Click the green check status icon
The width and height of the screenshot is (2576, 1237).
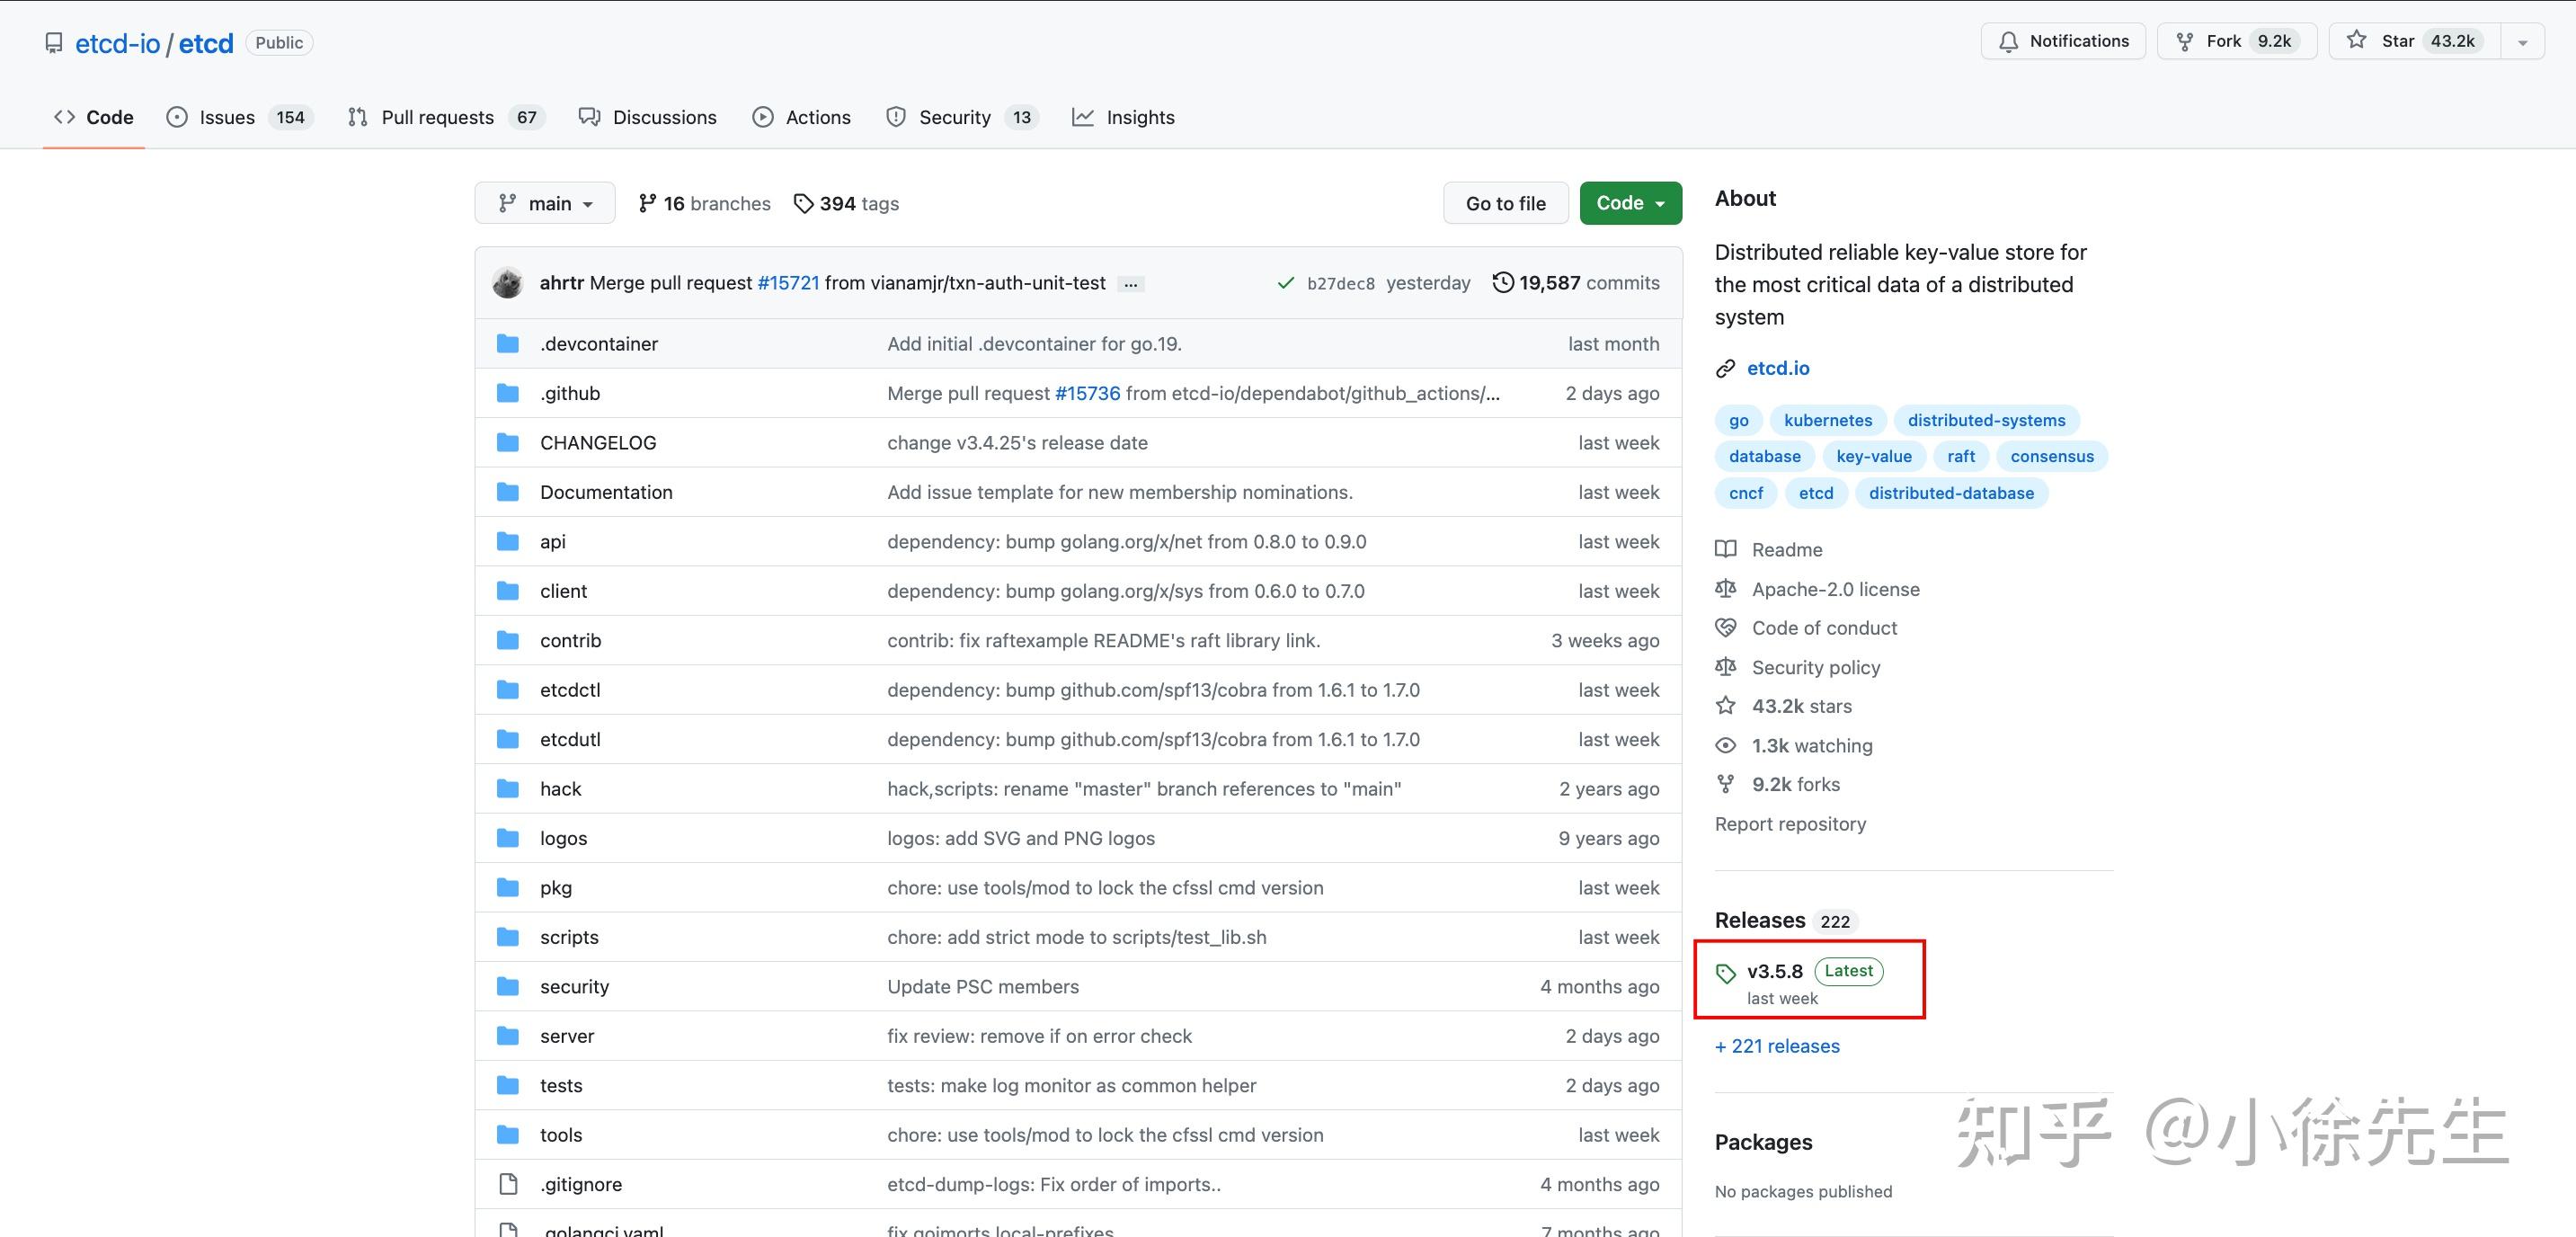click(x=1285, y=283)
